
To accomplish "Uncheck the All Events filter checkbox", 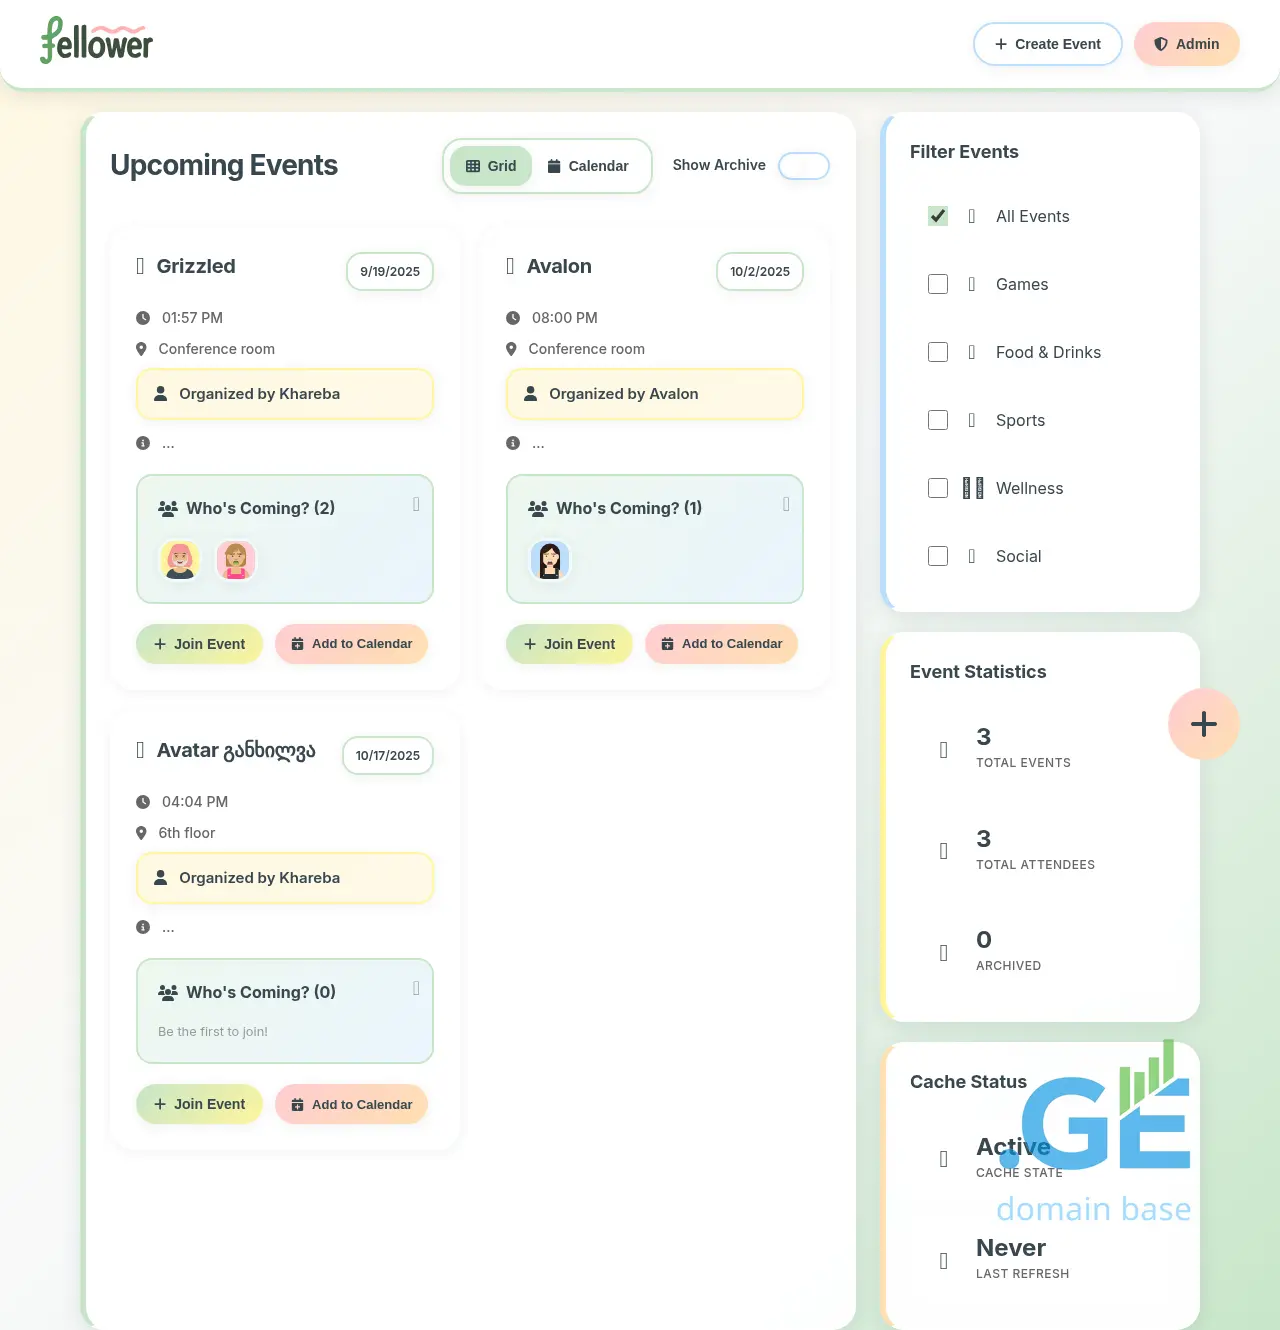I will (938, 216).
